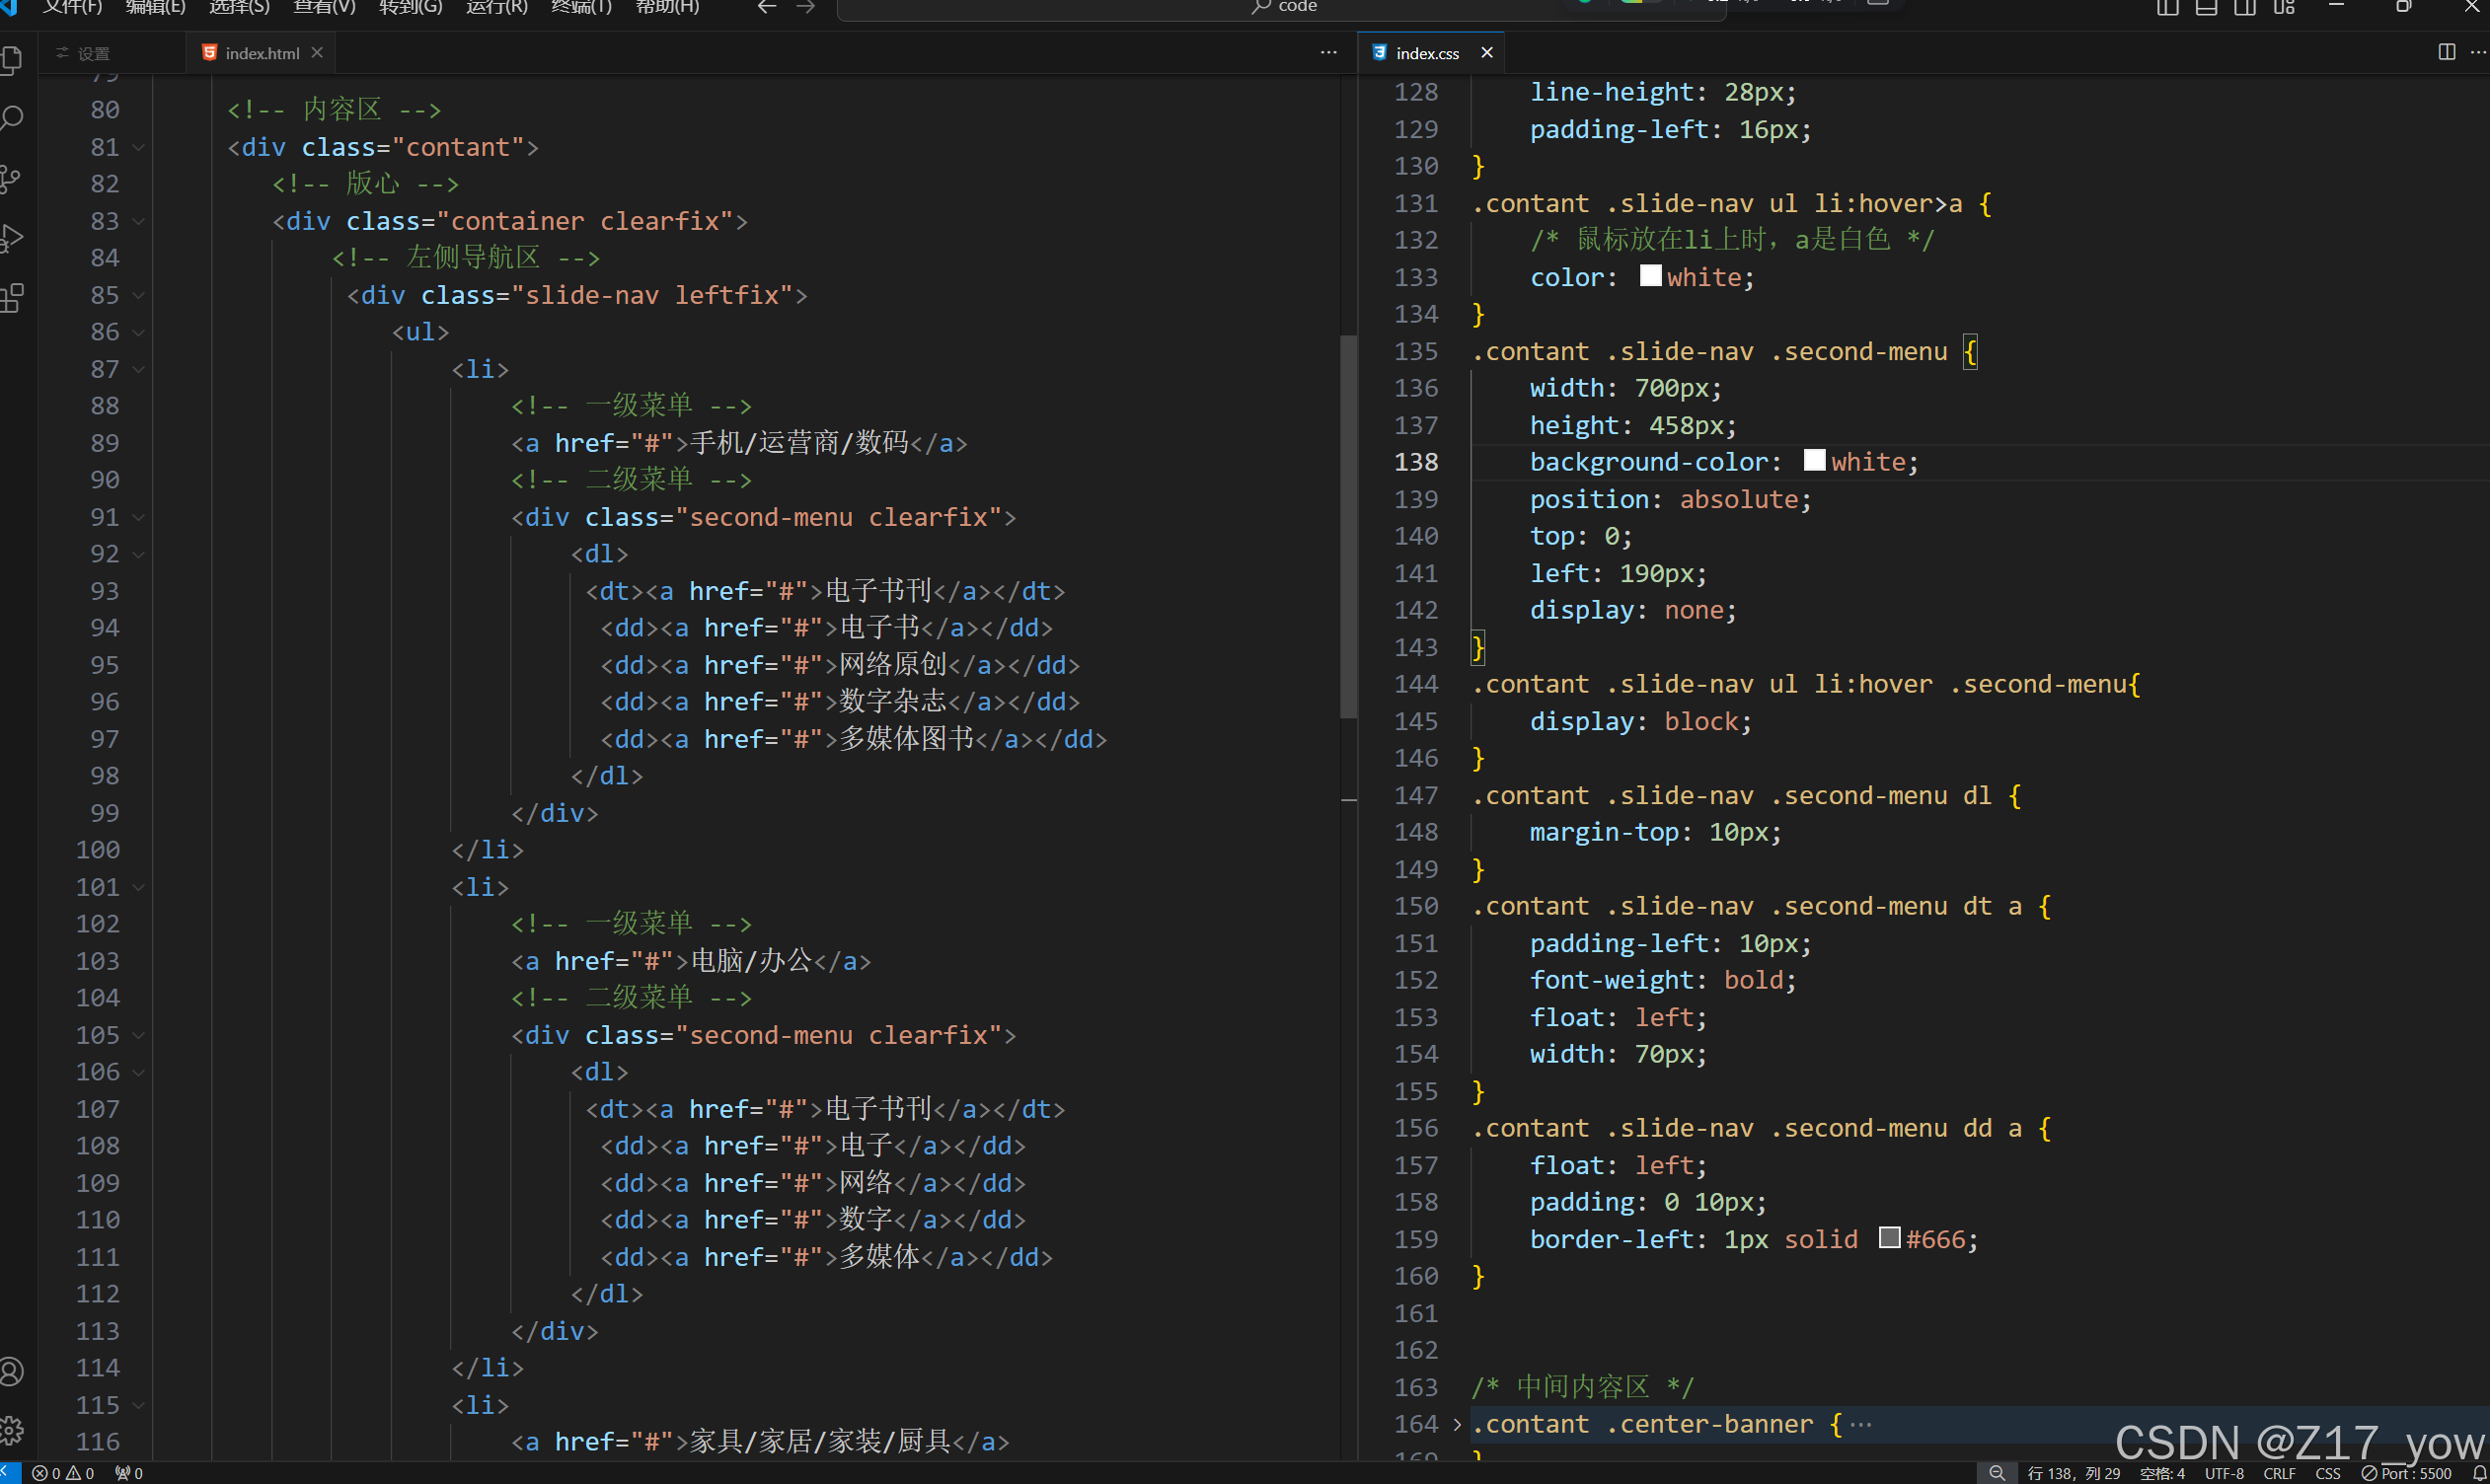Collapse the div.contant block at line 81
Screen dimensions: 2490x1484
click(x=139, y=148)
